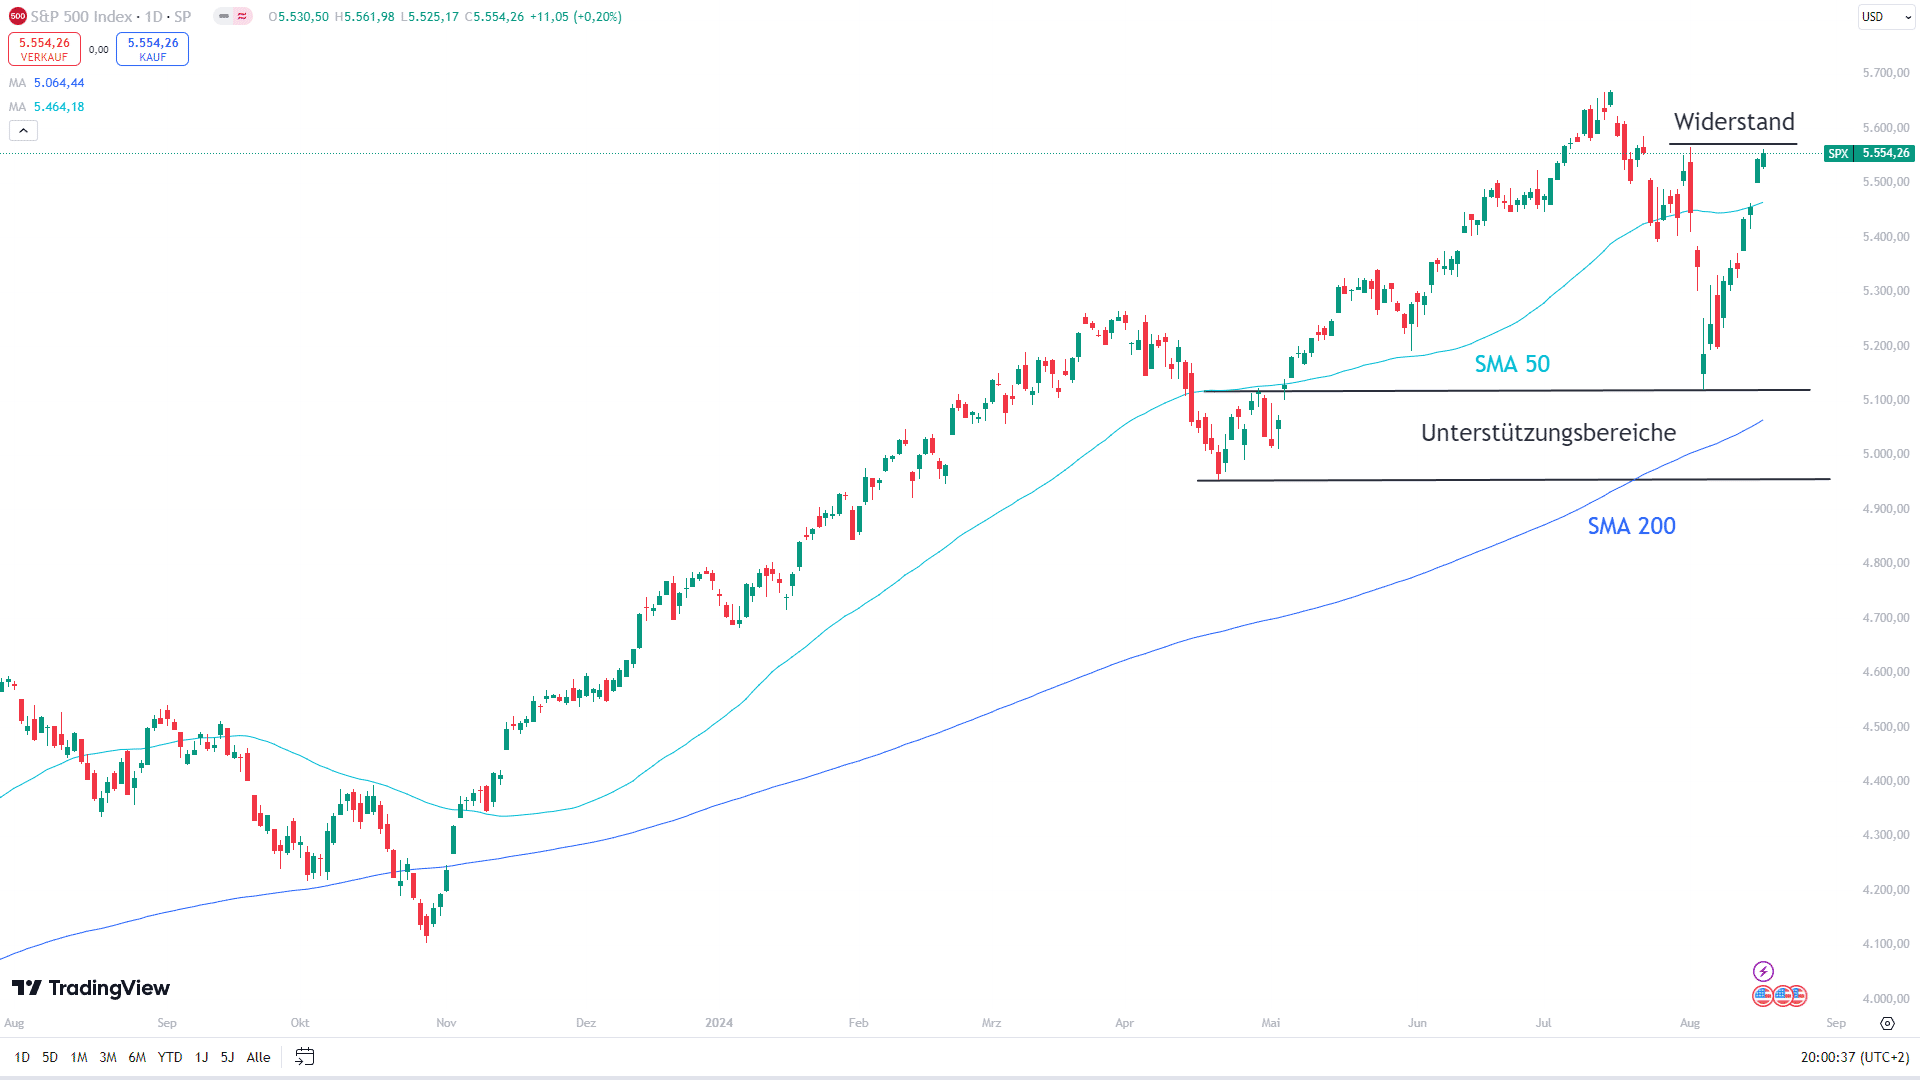1920x1080 pixels.
Task: Select the 5D time range
Action: [50, 1057]
